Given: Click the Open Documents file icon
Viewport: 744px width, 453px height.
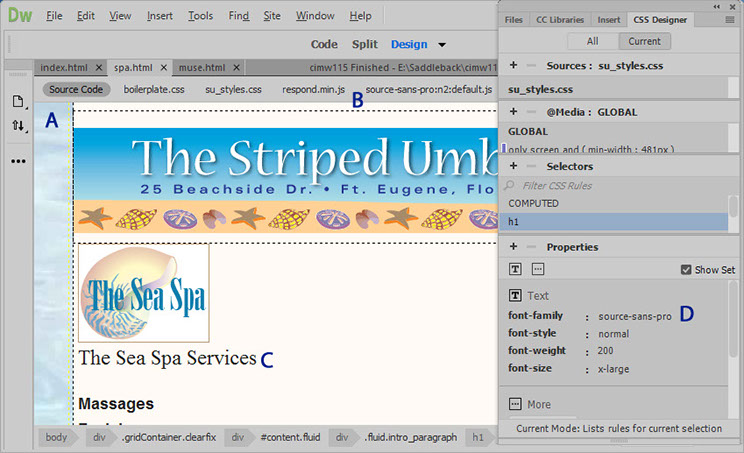Looking at the screenshot, I should 18,101.
